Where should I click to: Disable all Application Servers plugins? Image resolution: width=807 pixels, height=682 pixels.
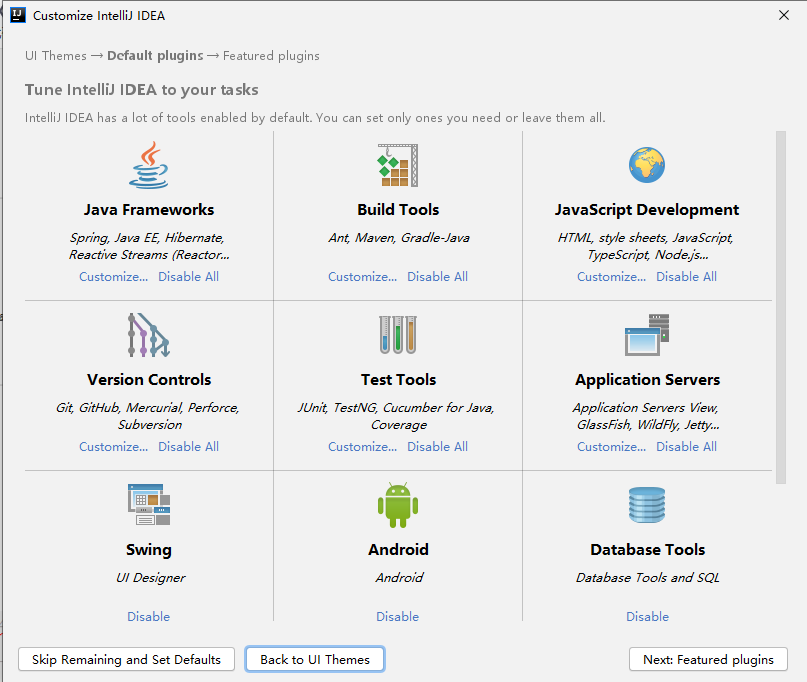click(687, 447)
